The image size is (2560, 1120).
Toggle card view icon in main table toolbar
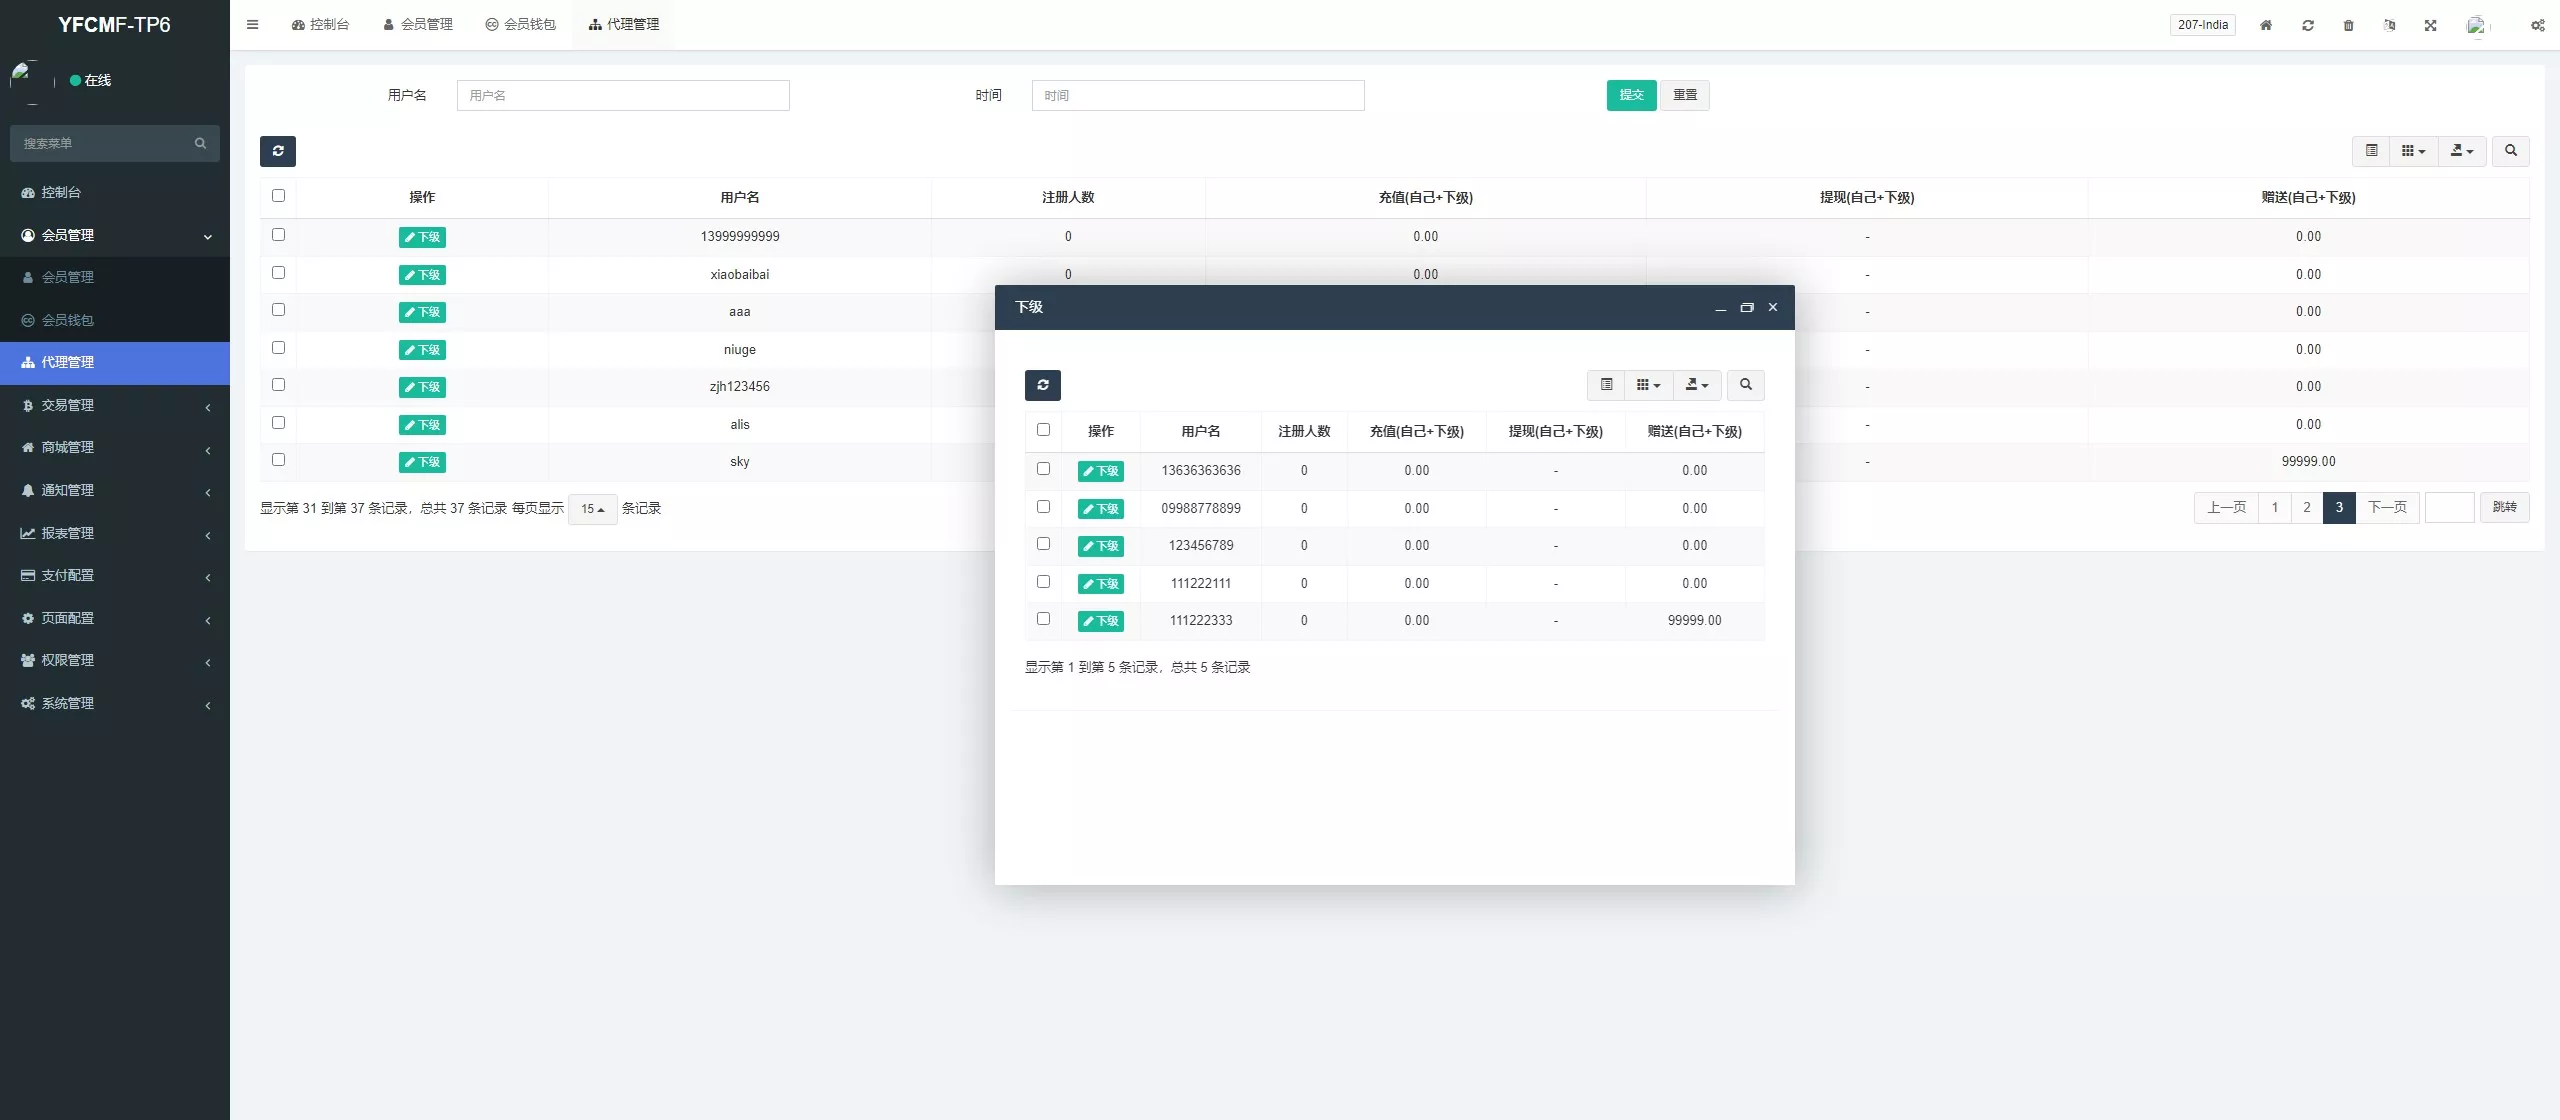(x=2371, y=151)
